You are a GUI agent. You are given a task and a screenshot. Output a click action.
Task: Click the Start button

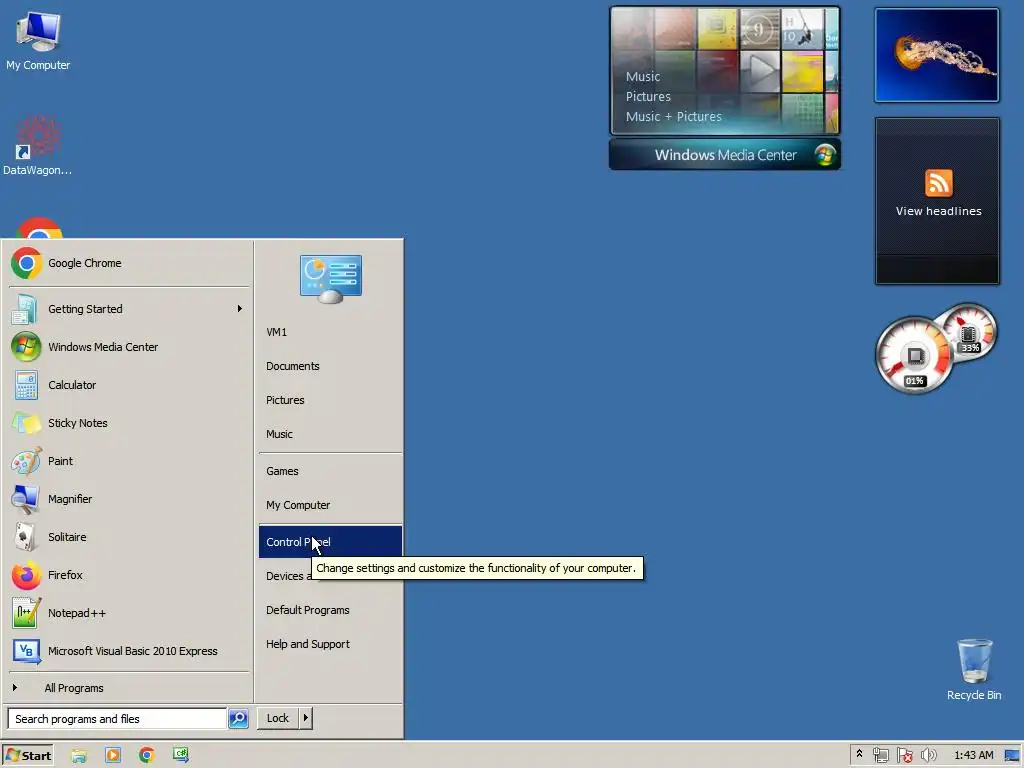[27, 755]
